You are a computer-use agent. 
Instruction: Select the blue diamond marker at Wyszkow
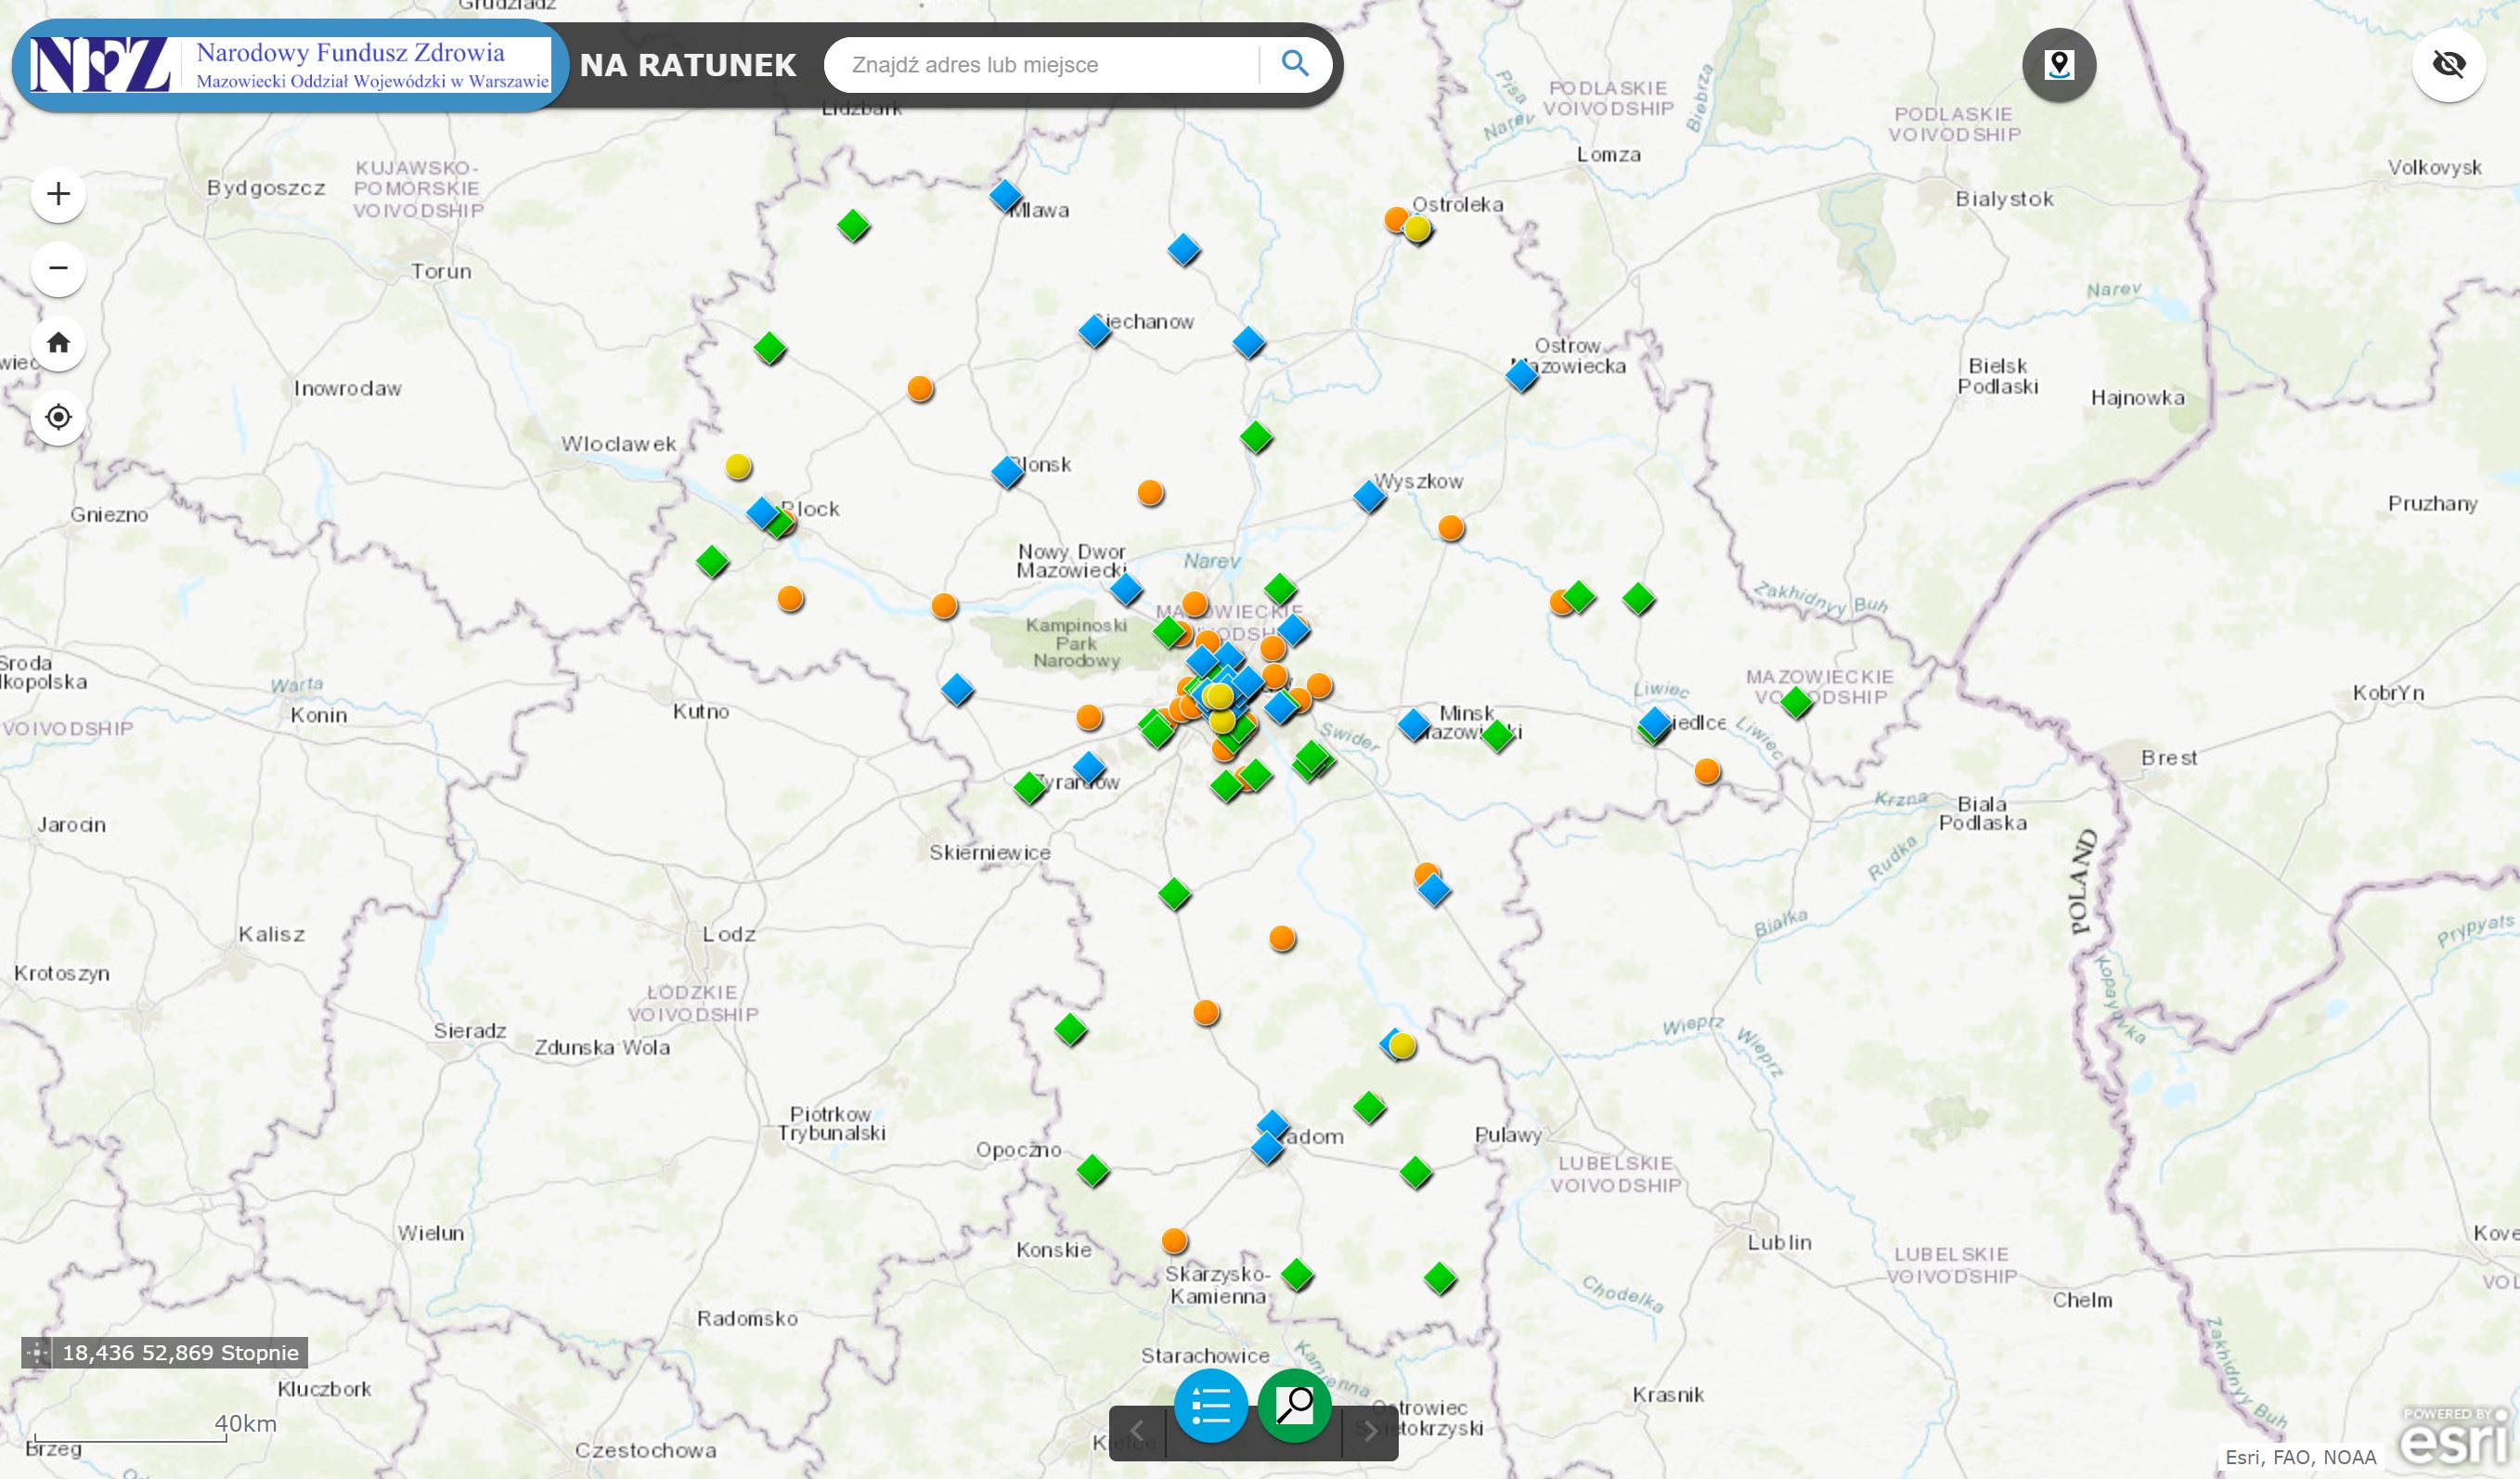click(1369, 496)
